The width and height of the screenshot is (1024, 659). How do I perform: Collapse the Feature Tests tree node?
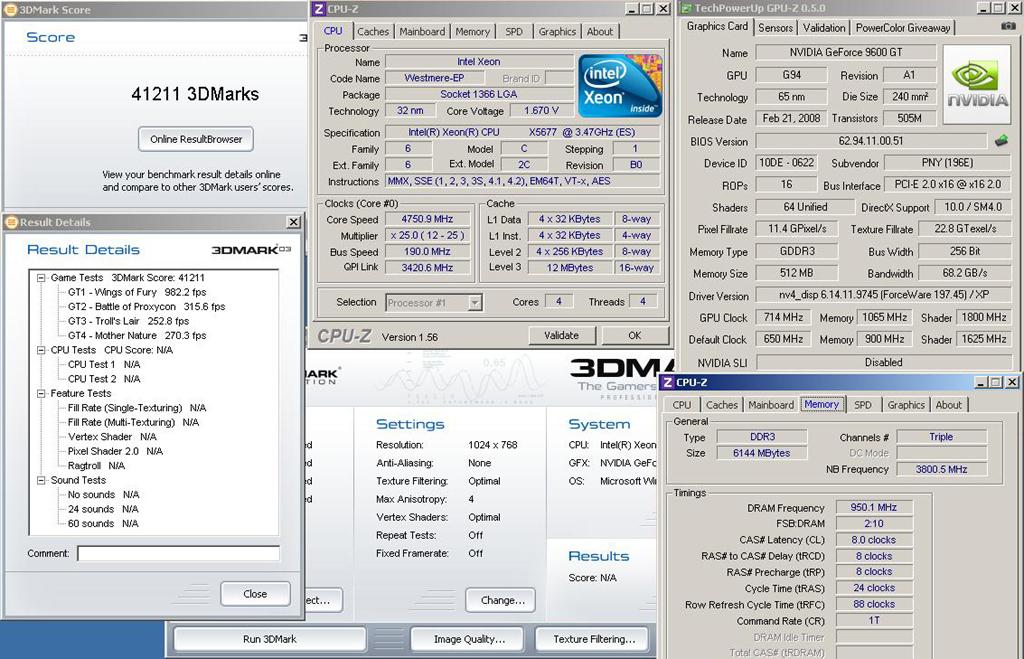tap(41, 394)
